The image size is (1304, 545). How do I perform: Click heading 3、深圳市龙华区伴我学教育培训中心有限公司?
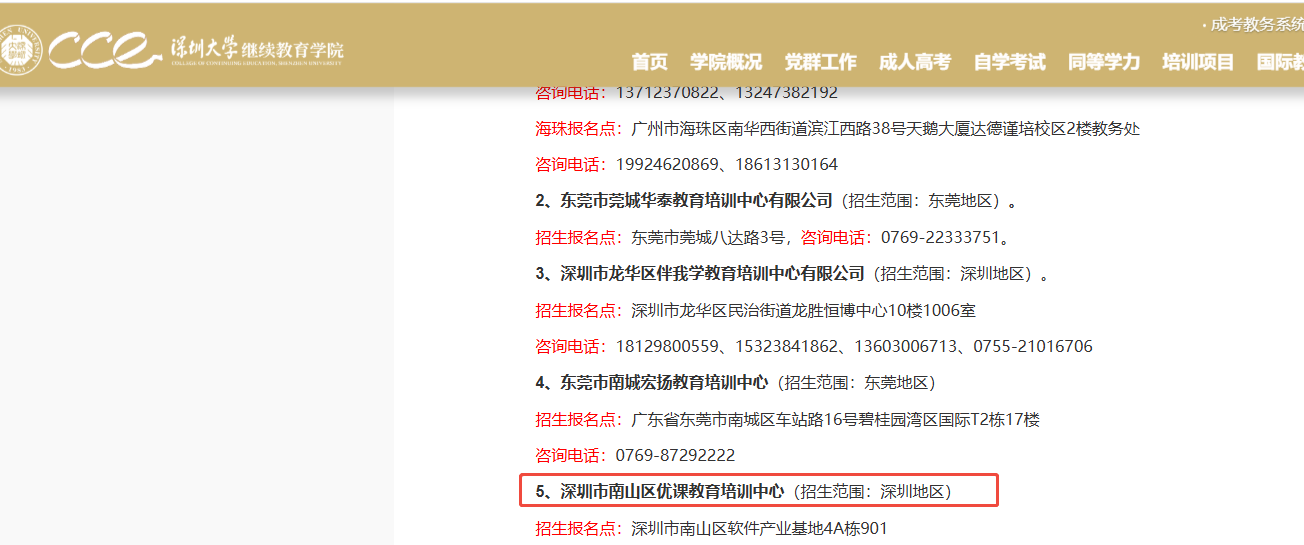[700, 273]
